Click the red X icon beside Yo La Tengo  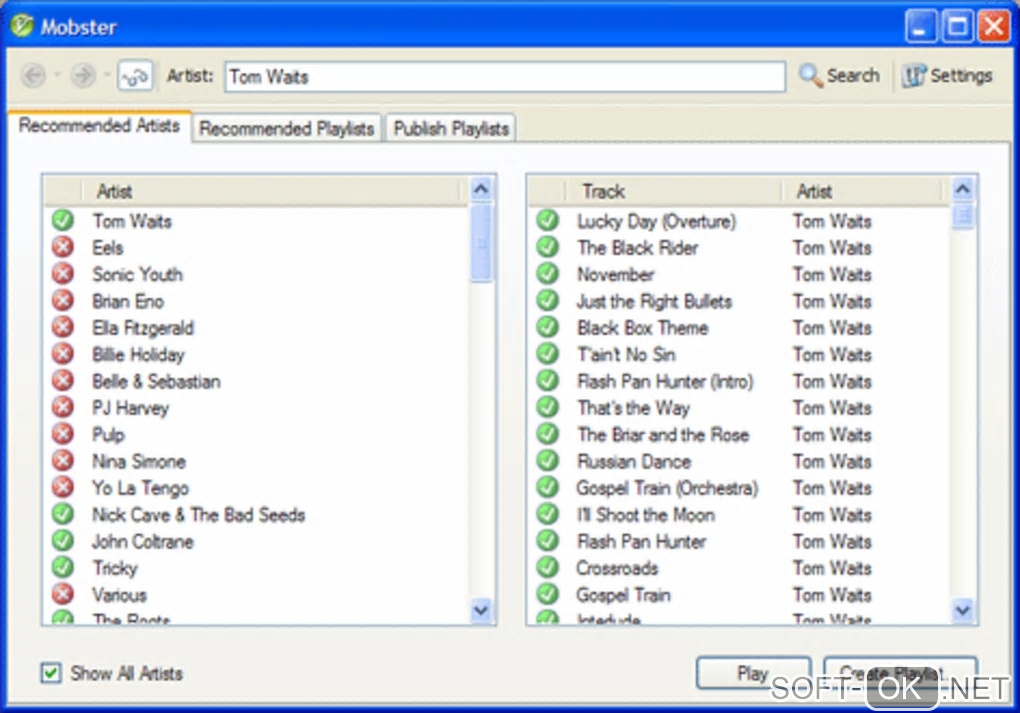pyautogui.click(x=63, y=487)
